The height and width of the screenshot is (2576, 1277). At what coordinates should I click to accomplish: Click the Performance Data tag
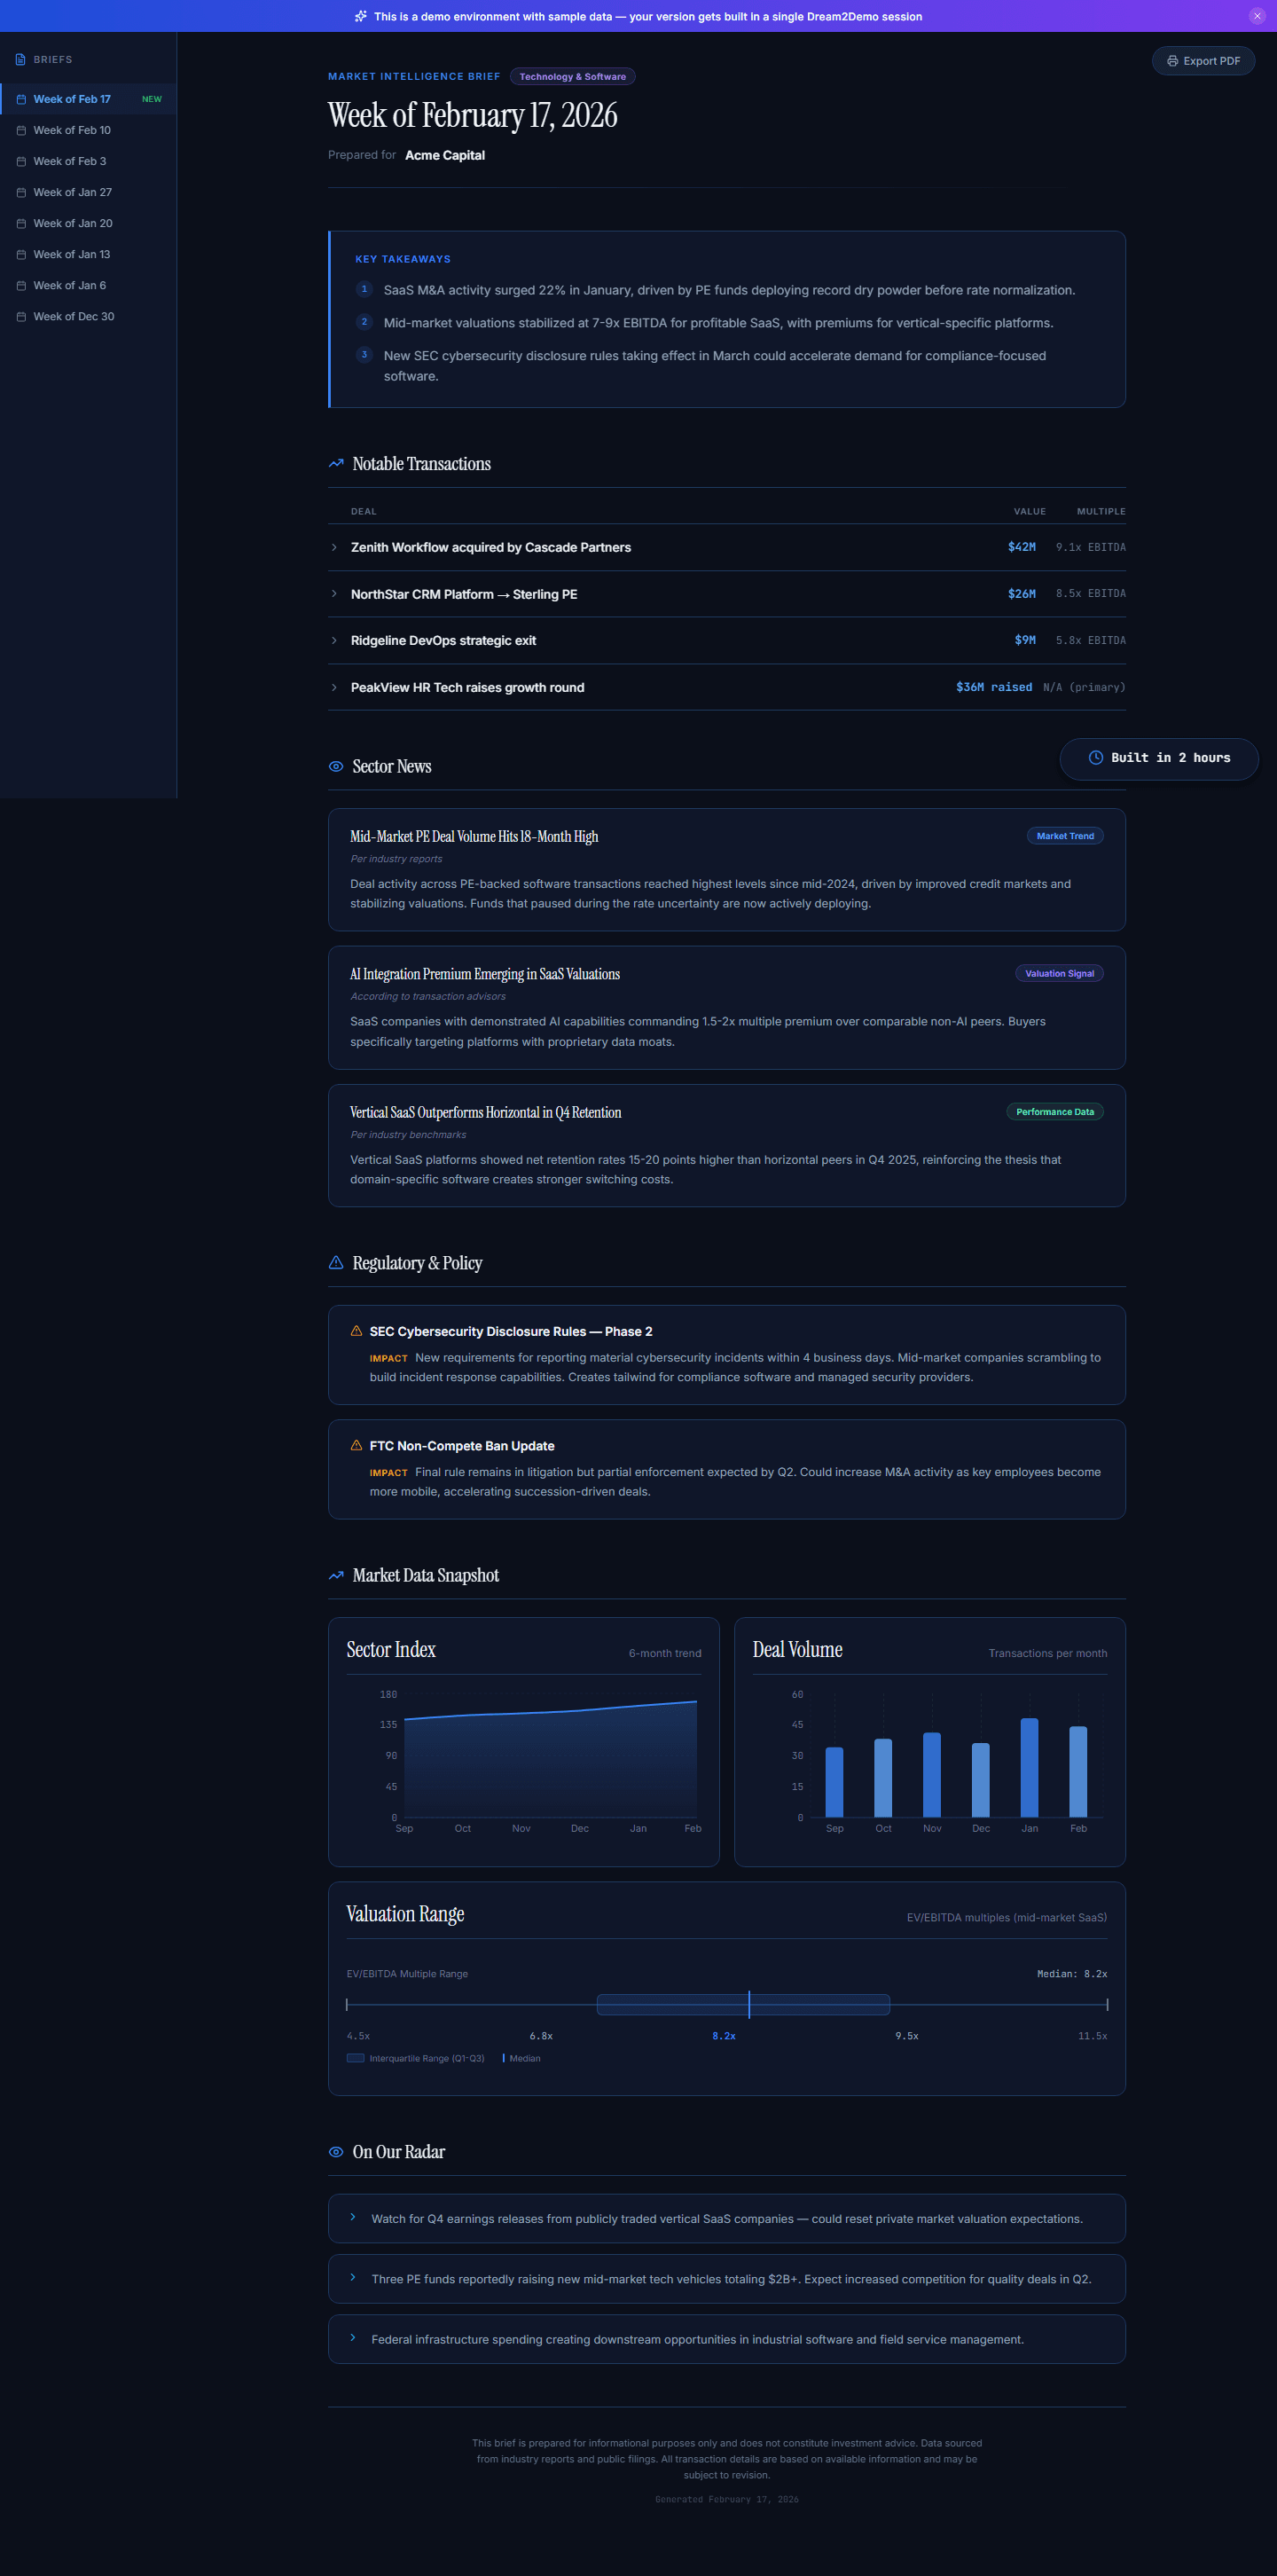pos(1055,1112)
